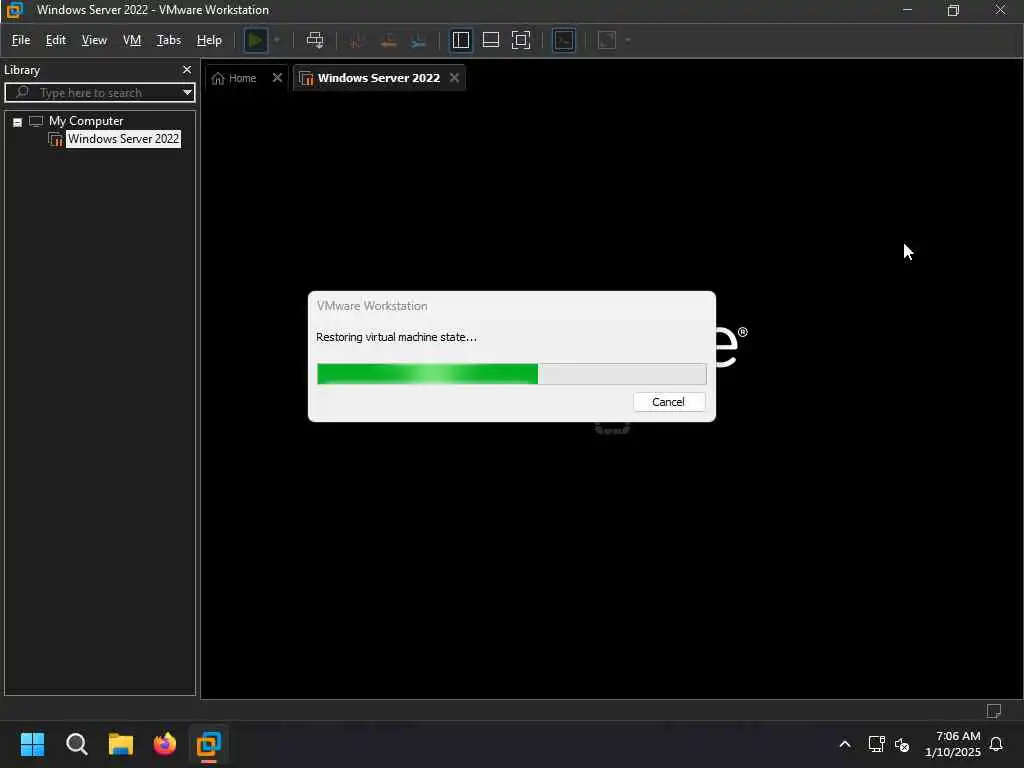Close the Library panel
This screenshot has width=1024, height=768.
187,70
